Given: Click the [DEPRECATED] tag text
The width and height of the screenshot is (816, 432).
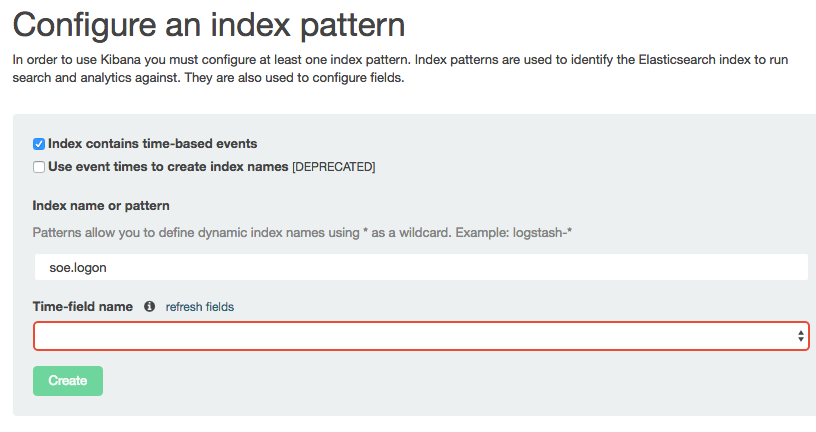Looking at the screenshot, I should click(x=333, y=167).
